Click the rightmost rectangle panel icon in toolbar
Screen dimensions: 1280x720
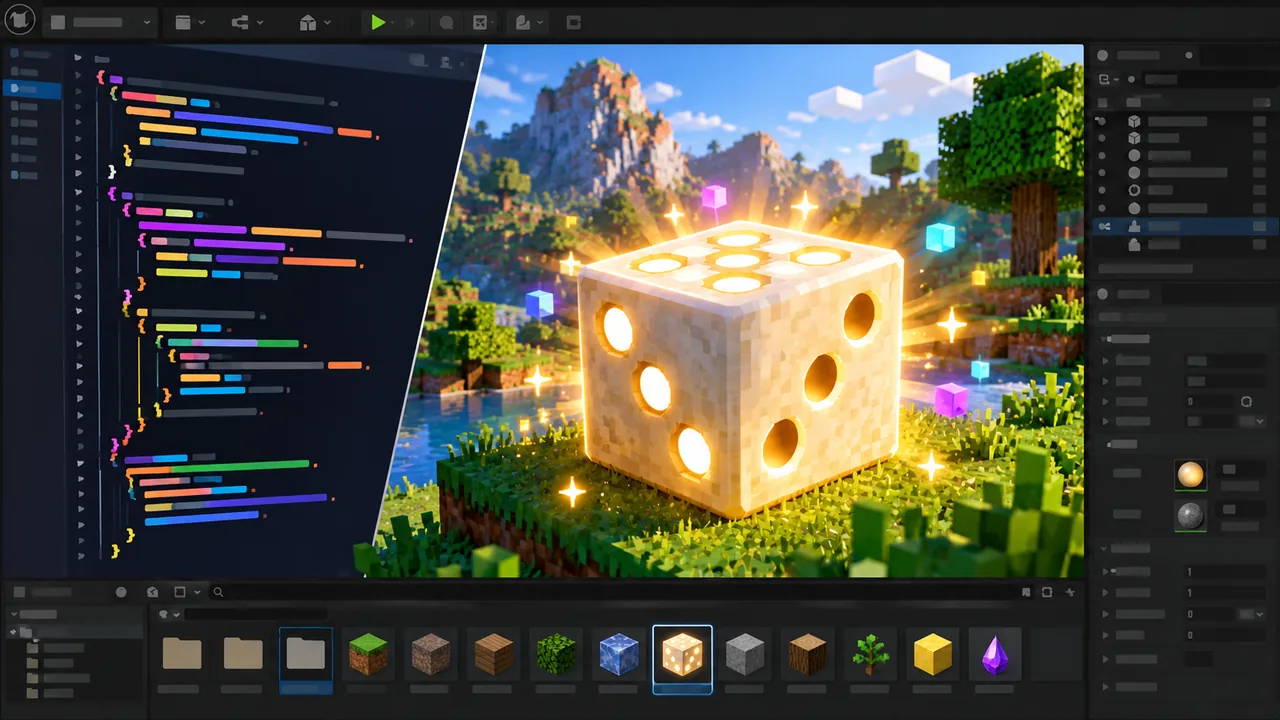click(574, 22)
